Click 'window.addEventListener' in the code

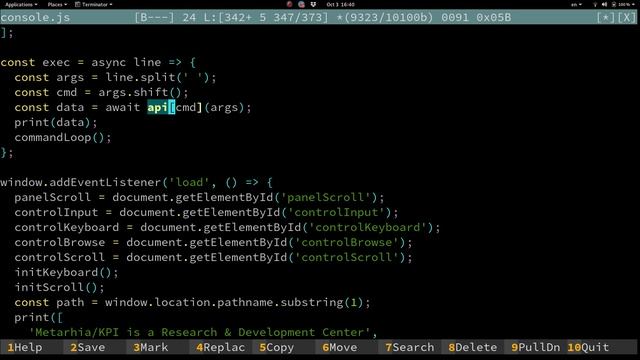81,182
